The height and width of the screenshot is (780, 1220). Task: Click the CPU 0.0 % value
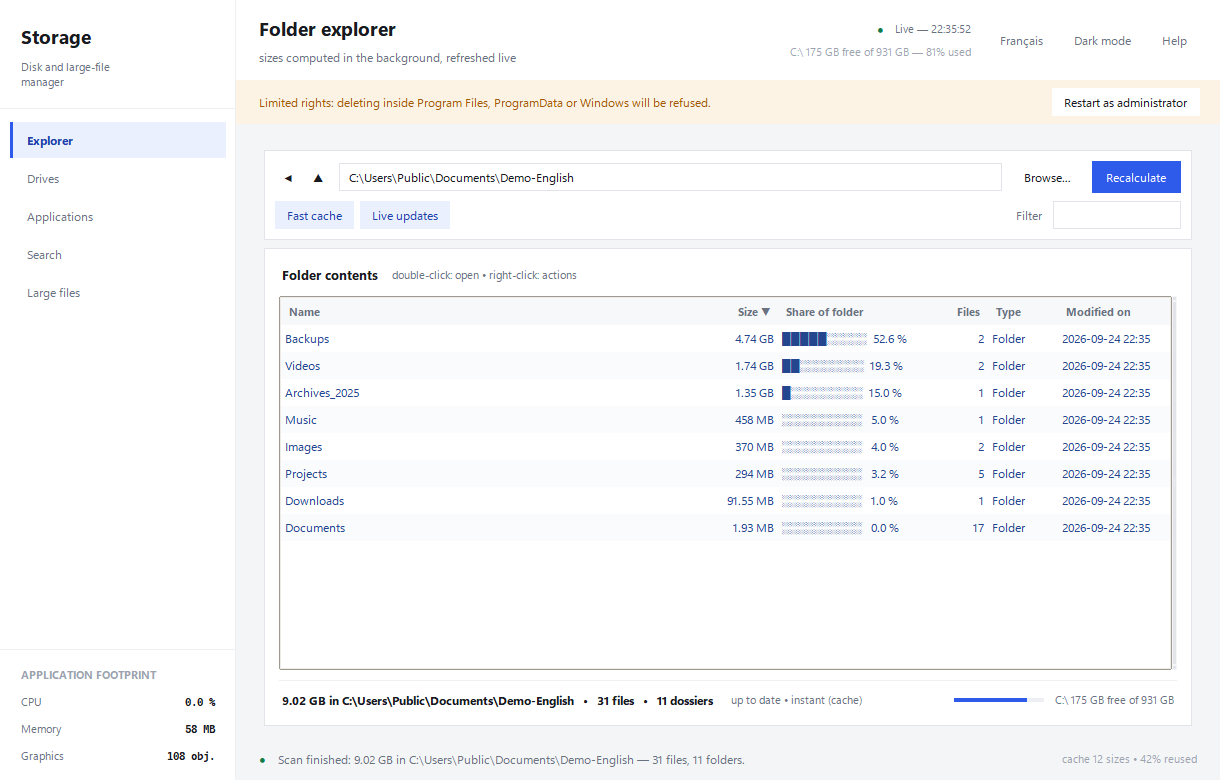point(200,702)
